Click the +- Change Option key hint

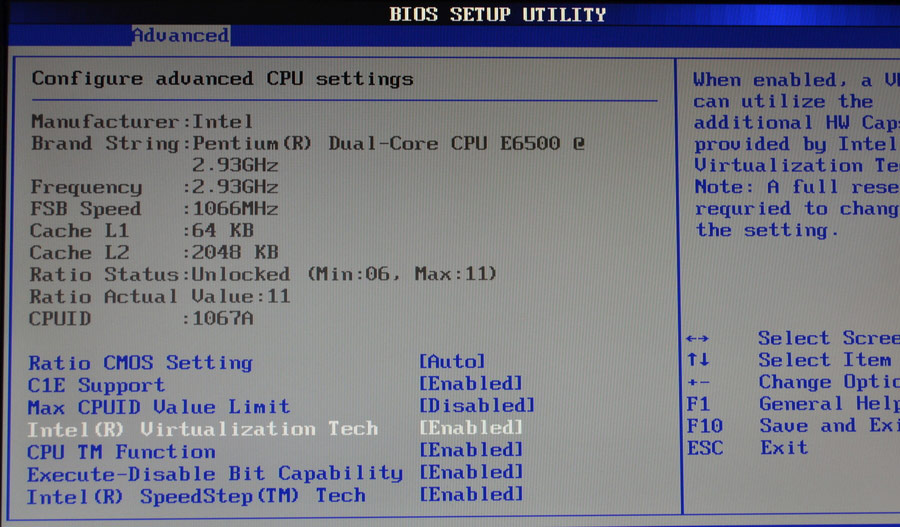pyautogui.click(x=698, y=382)
